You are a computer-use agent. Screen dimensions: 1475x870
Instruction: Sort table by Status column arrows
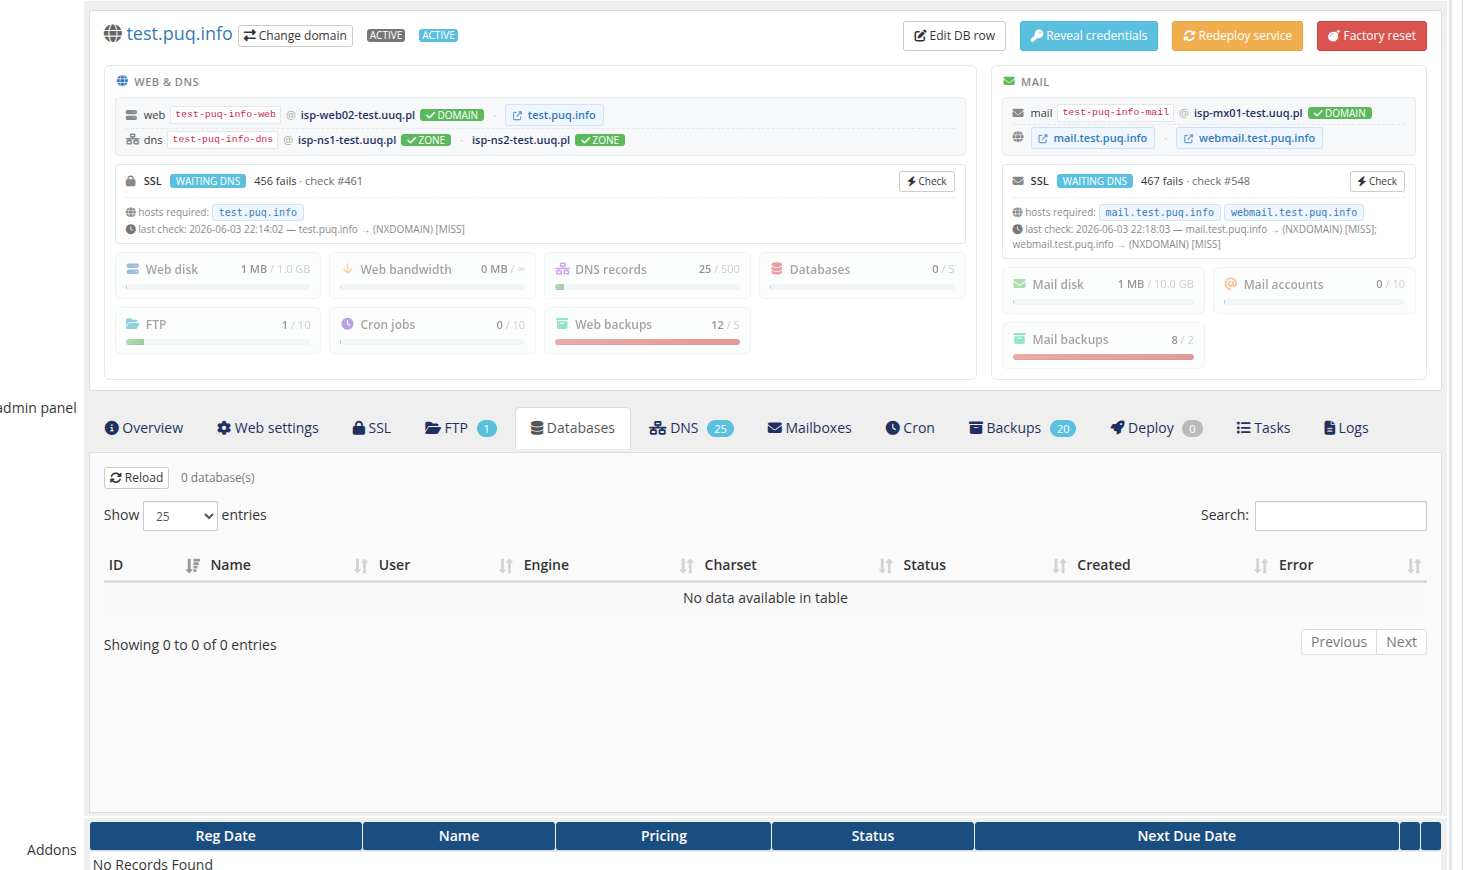click(1059, 566)
